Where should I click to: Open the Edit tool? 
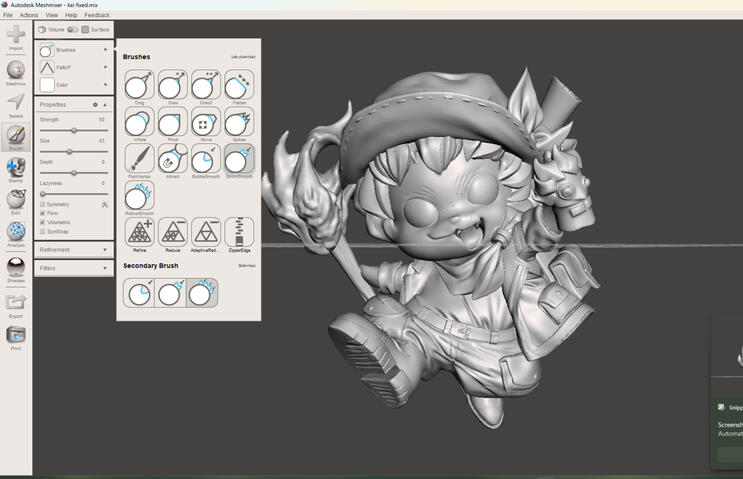click(x=16, y=202)
